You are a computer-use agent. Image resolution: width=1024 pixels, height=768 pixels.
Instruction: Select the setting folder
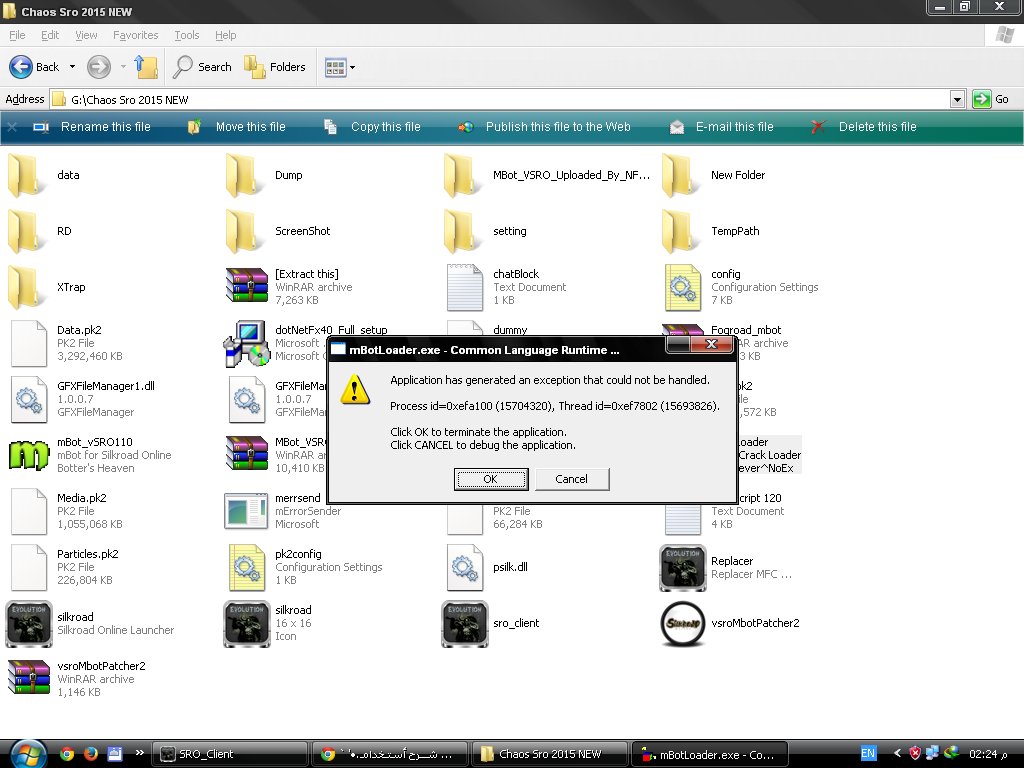(x=485, y=231)
